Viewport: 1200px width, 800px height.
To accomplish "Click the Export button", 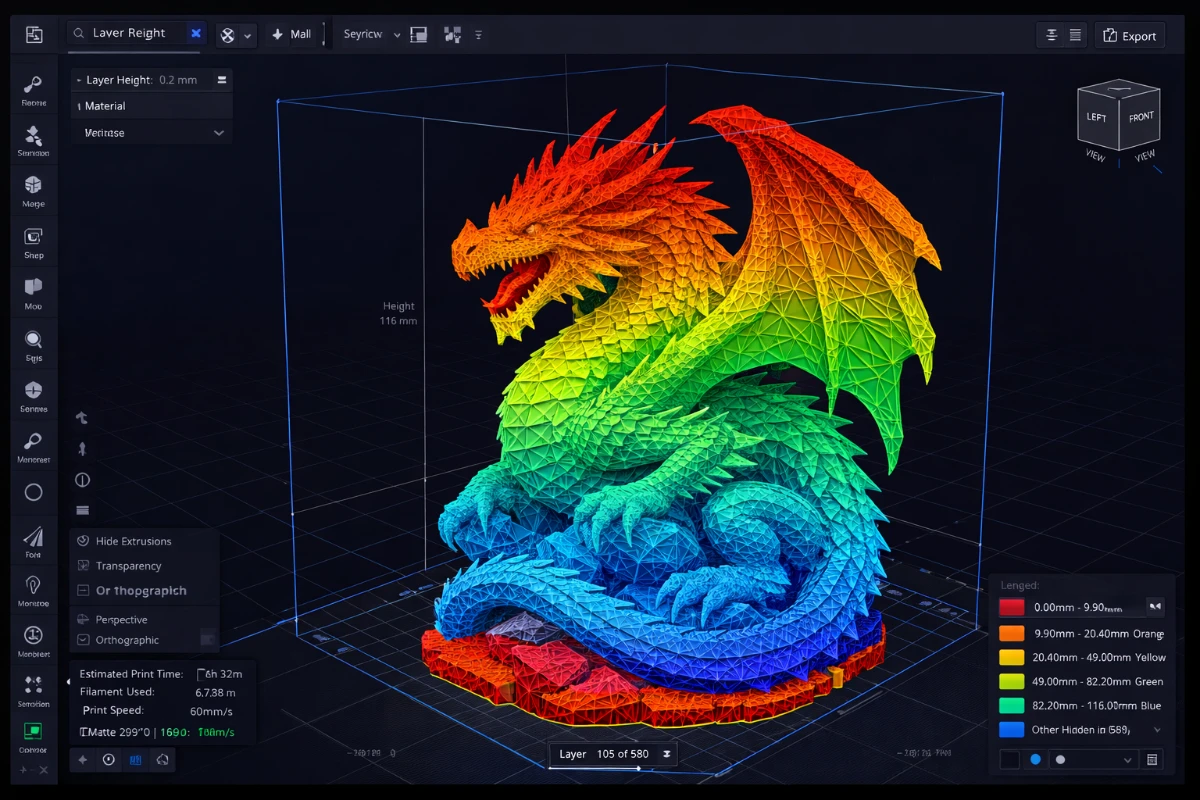I will pyautogui.click(x=1130, y=35).
